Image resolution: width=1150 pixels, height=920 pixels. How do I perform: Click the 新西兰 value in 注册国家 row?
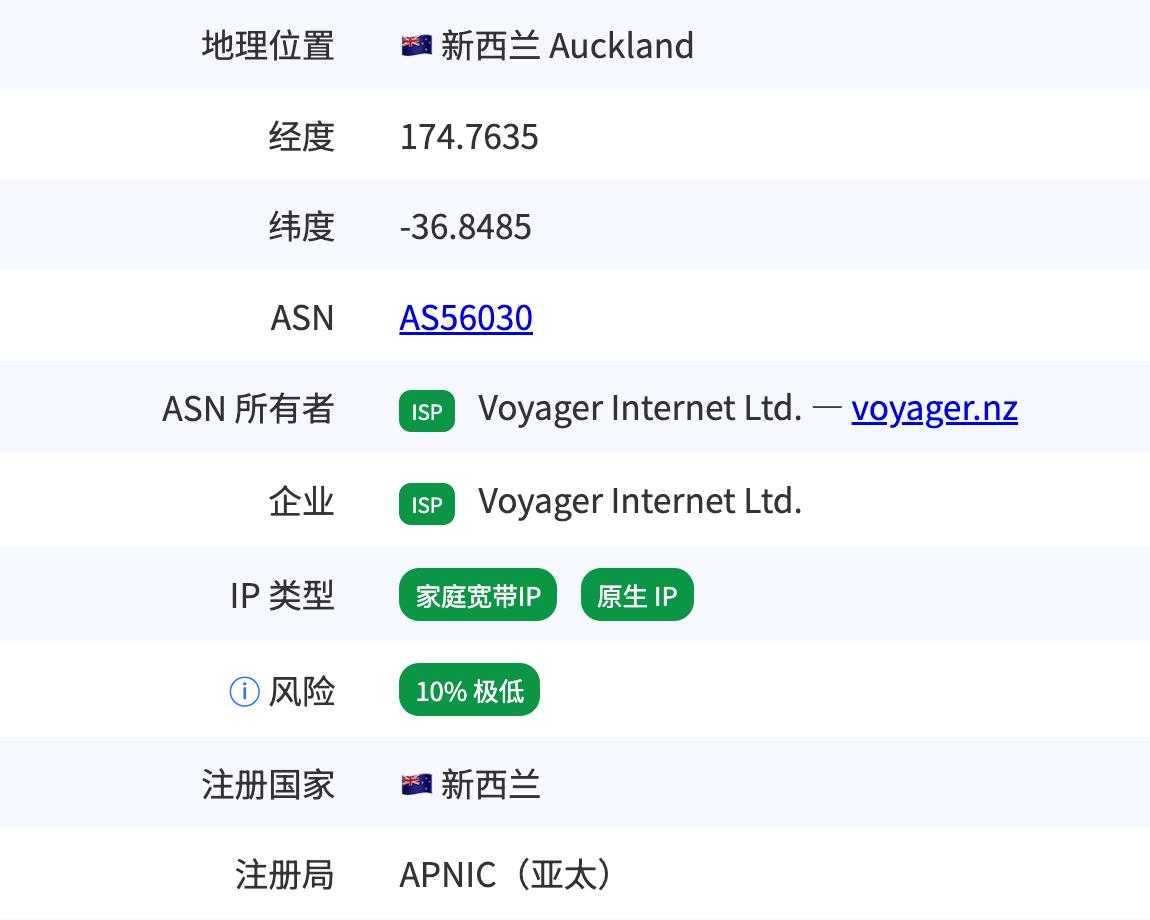pos(491,784)
